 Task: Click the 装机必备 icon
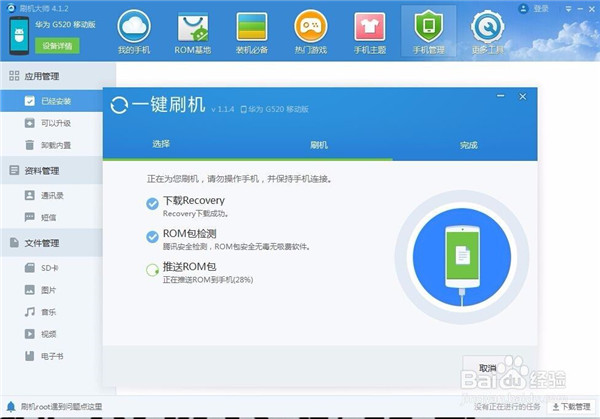click(x=252, y=27)
